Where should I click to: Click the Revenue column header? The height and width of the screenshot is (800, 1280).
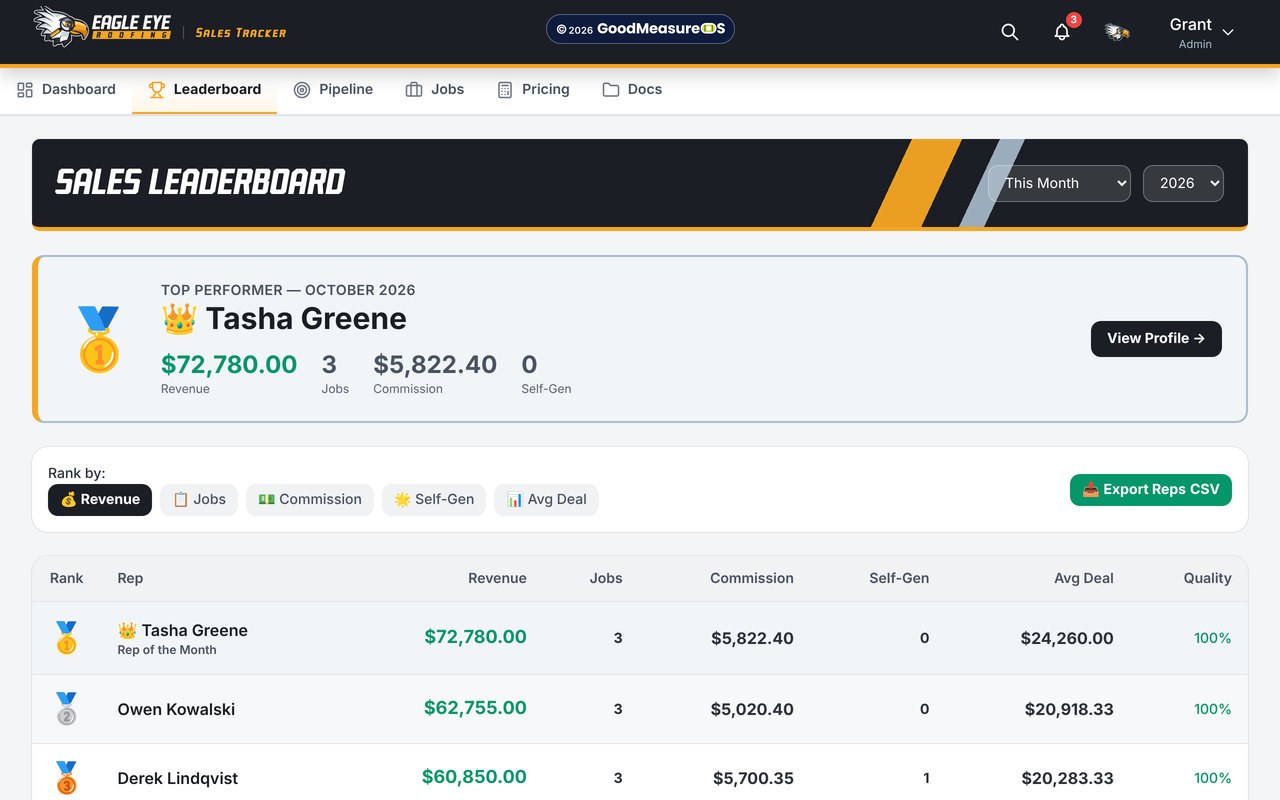[x=497, y=578]
